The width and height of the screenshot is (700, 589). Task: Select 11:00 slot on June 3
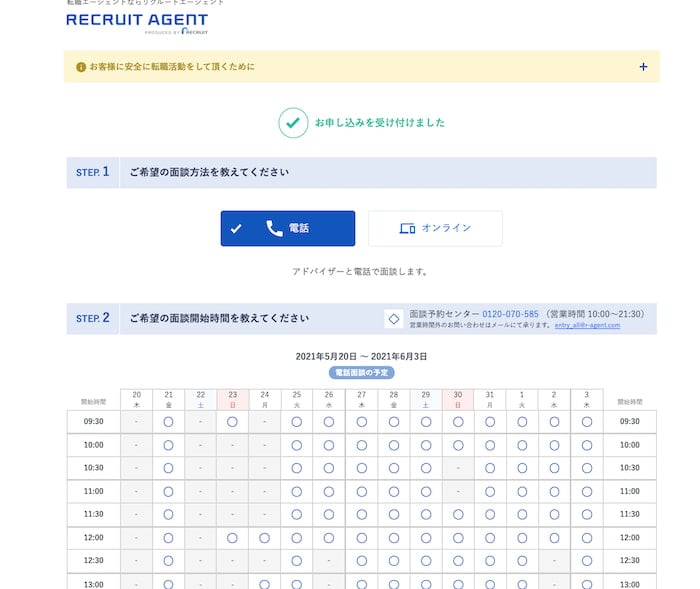click(x=587, y=492)
